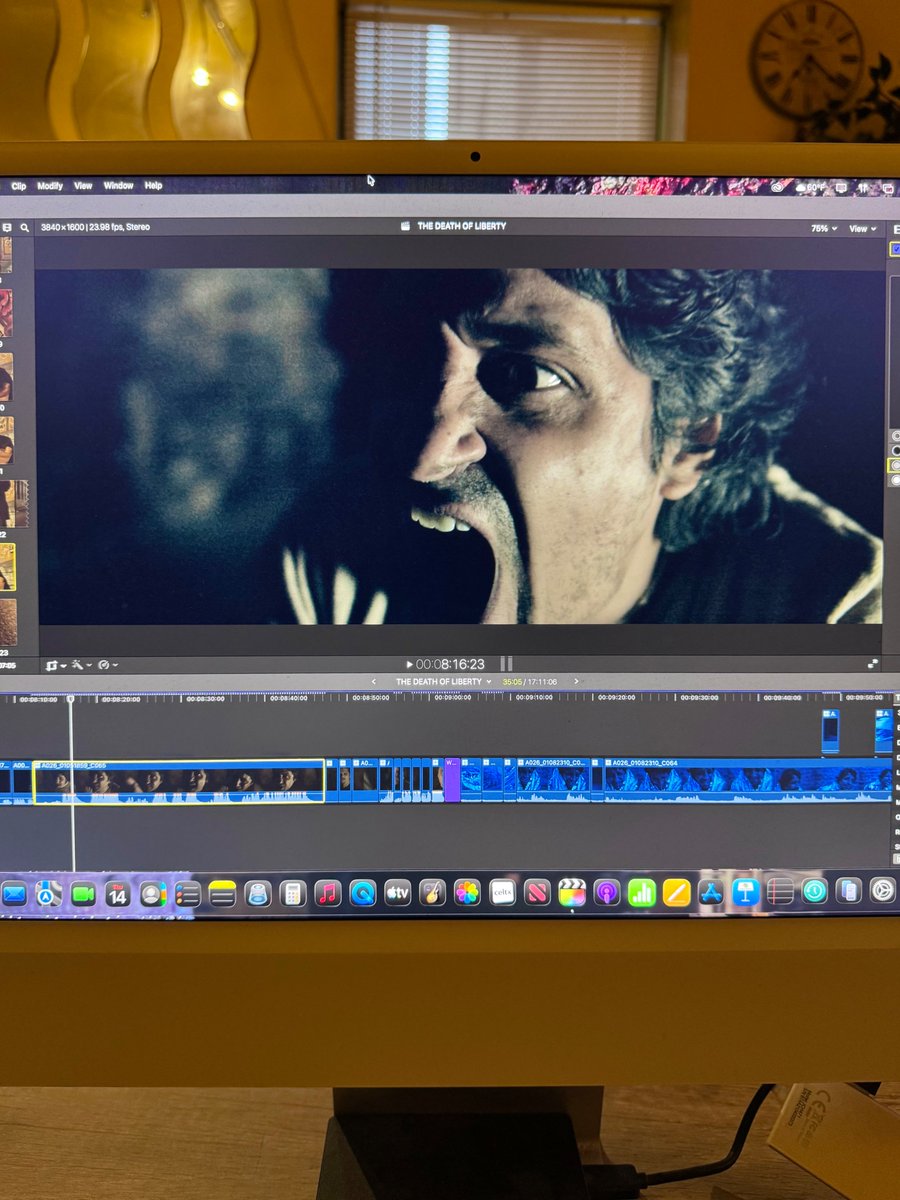Click the 3840×1600 23.98 fps format text

[x=95, y=228]
